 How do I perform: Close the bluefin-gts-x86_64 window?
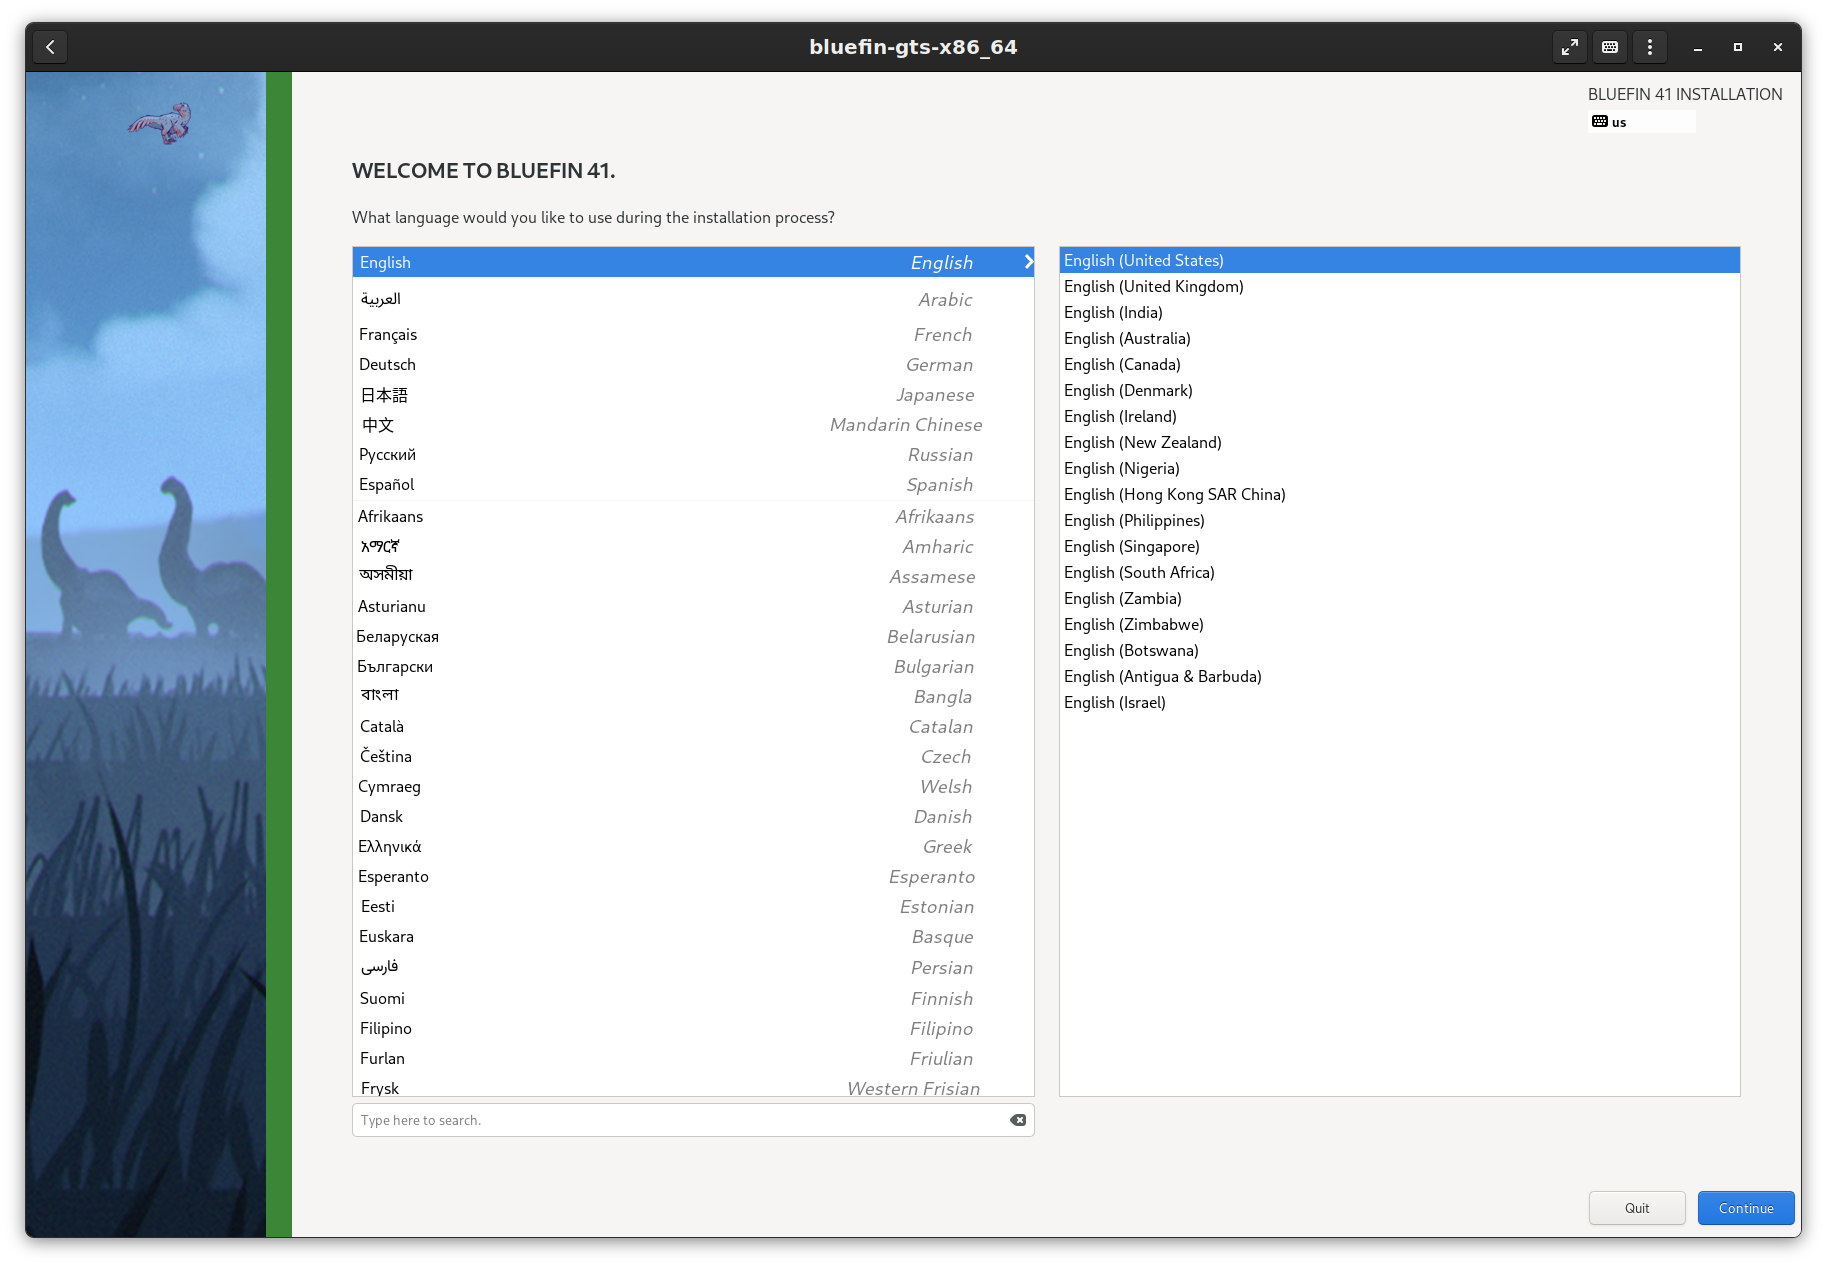click(1778, 47)
